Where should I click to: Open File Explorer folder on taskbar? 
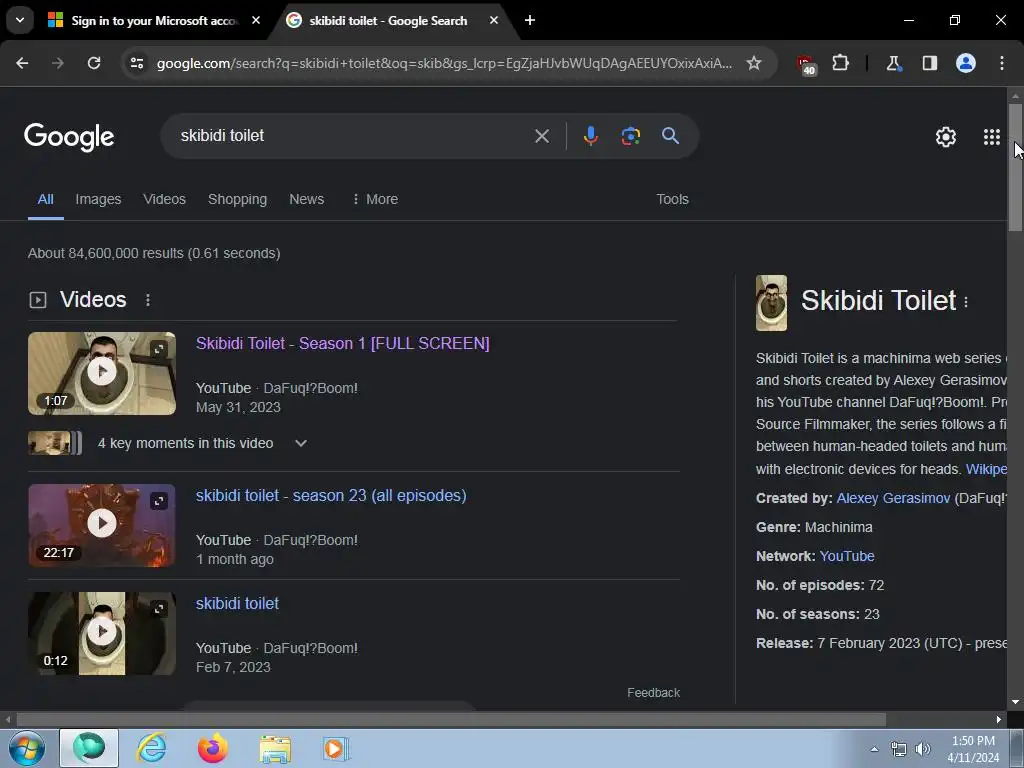click(x=275, y=749)
